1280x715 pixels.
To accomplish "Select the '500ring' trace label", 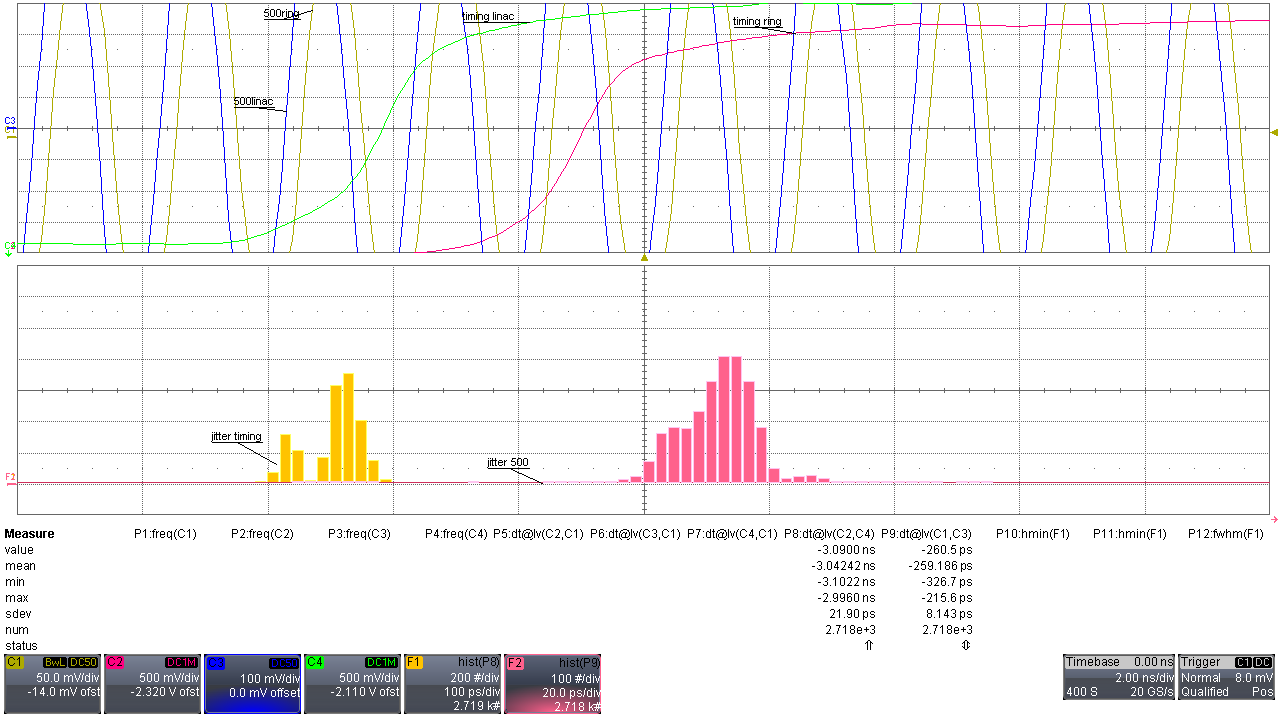I will click(x=284, y=14).
